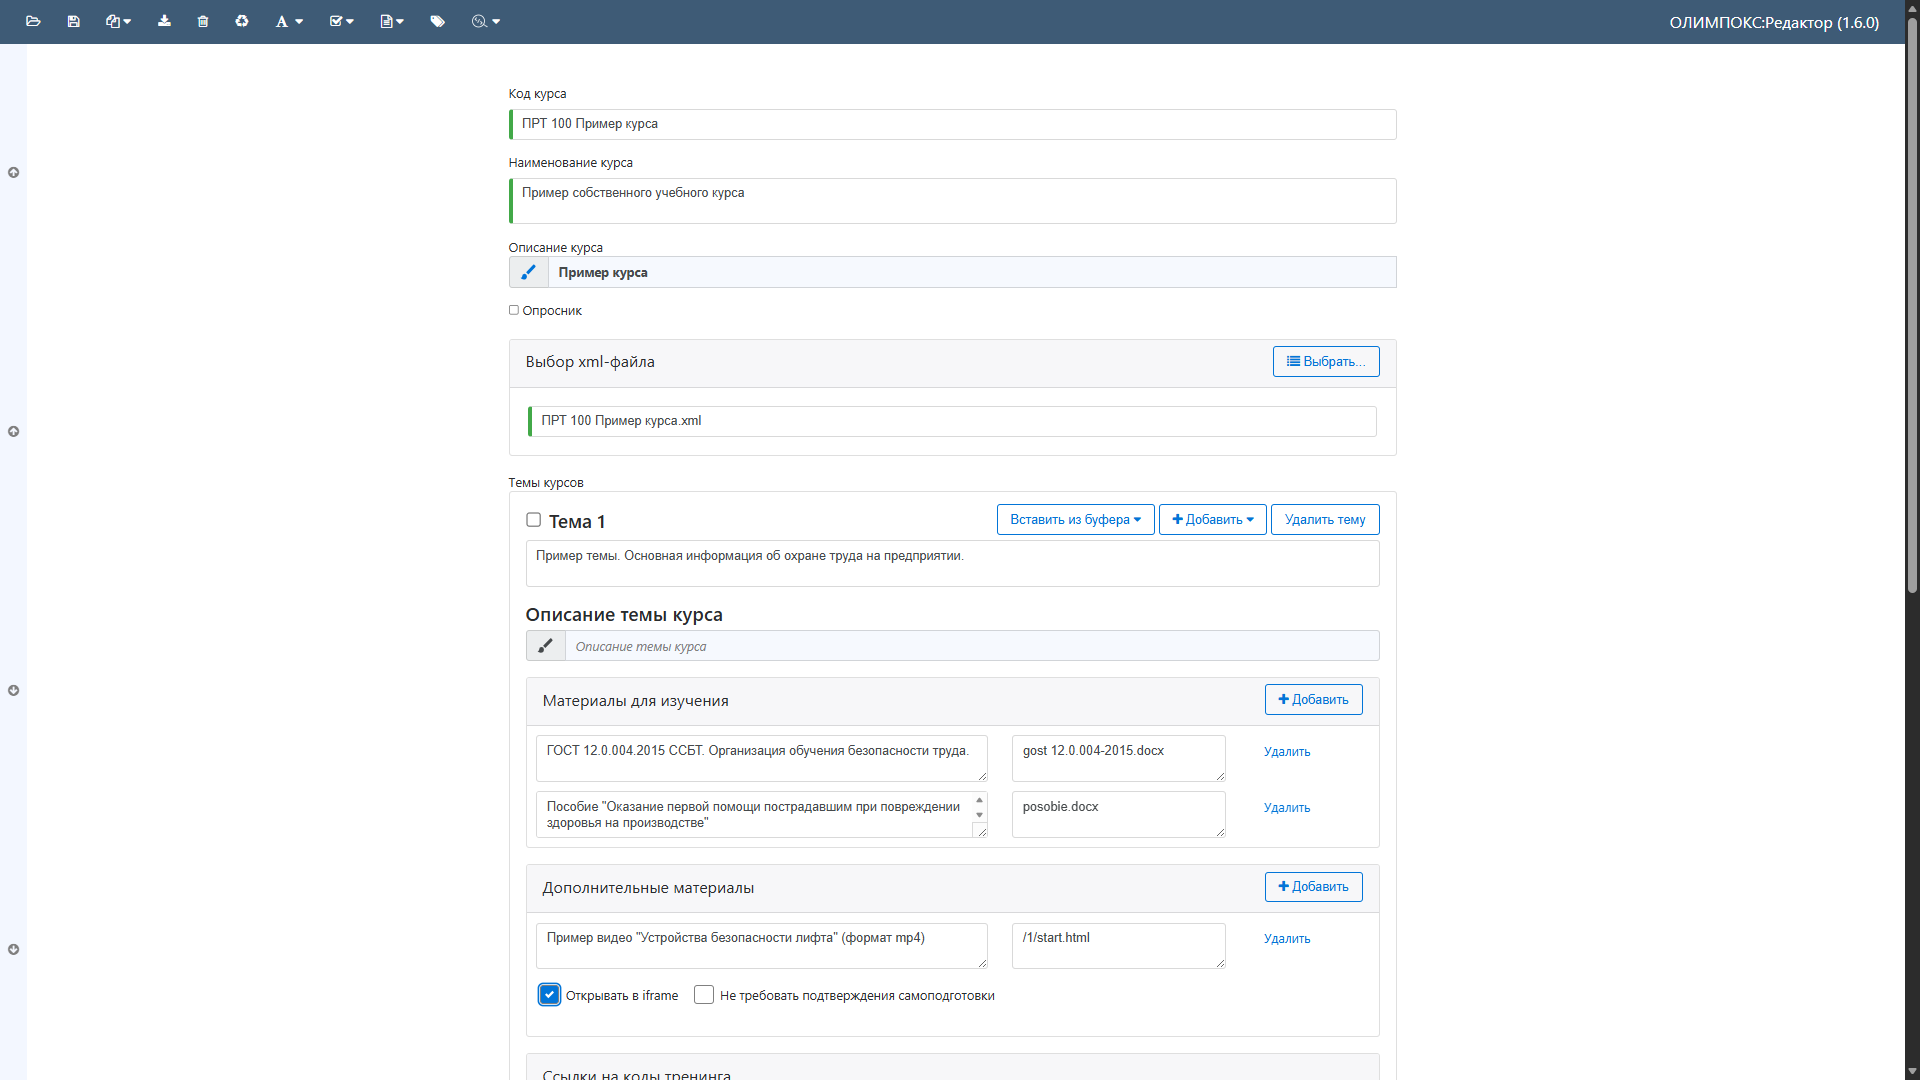Screen dimensions: 1920x1080
Task: Click the open folder icon in toolbar
Action: click(x=33, y=21)
